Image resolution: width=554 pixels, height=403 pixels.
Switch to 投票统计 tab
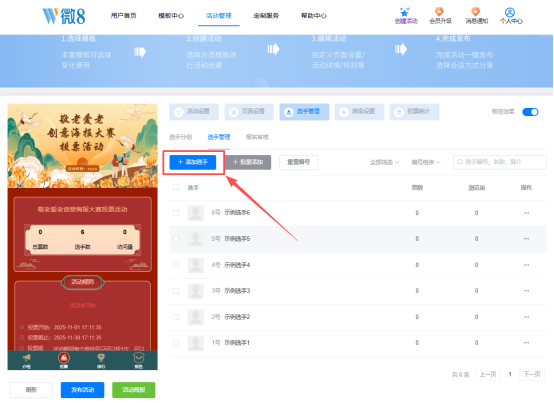(x=414, y=112)
